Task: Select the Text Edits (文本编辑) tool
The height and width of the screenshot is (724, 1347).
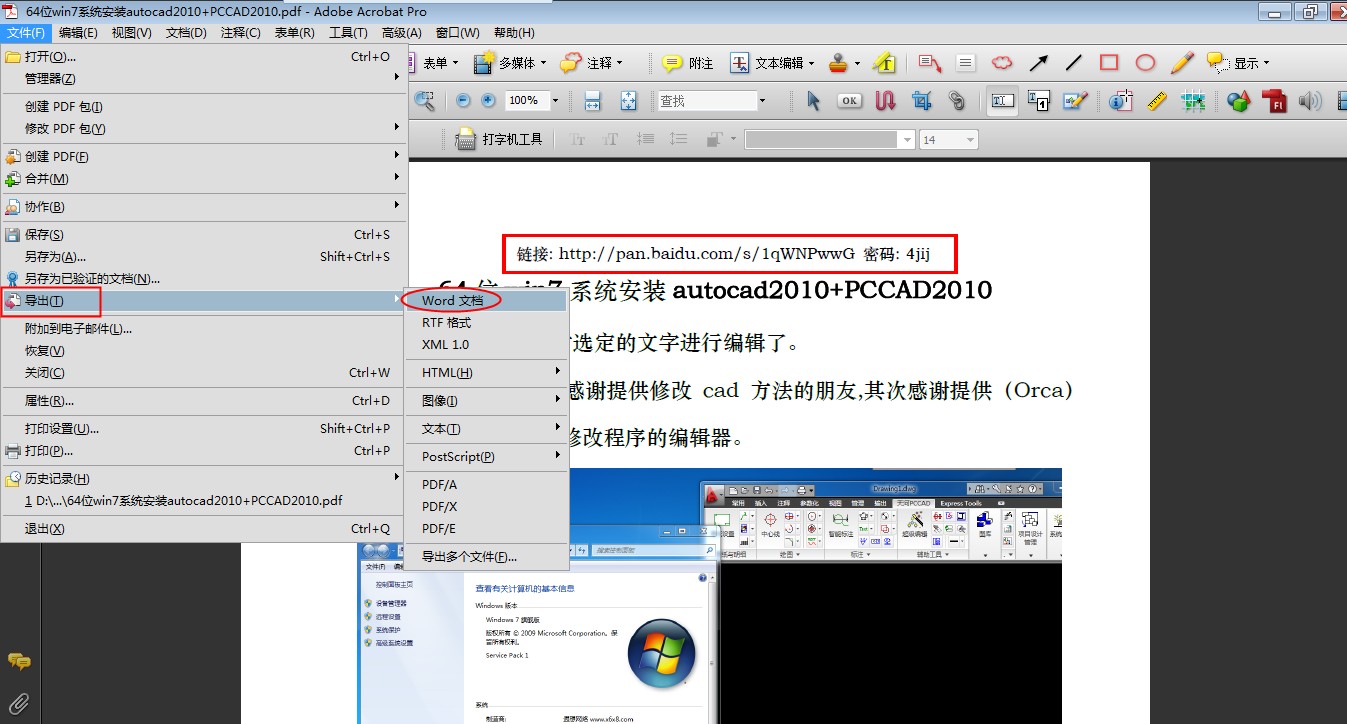Action: tap(773, 63)
